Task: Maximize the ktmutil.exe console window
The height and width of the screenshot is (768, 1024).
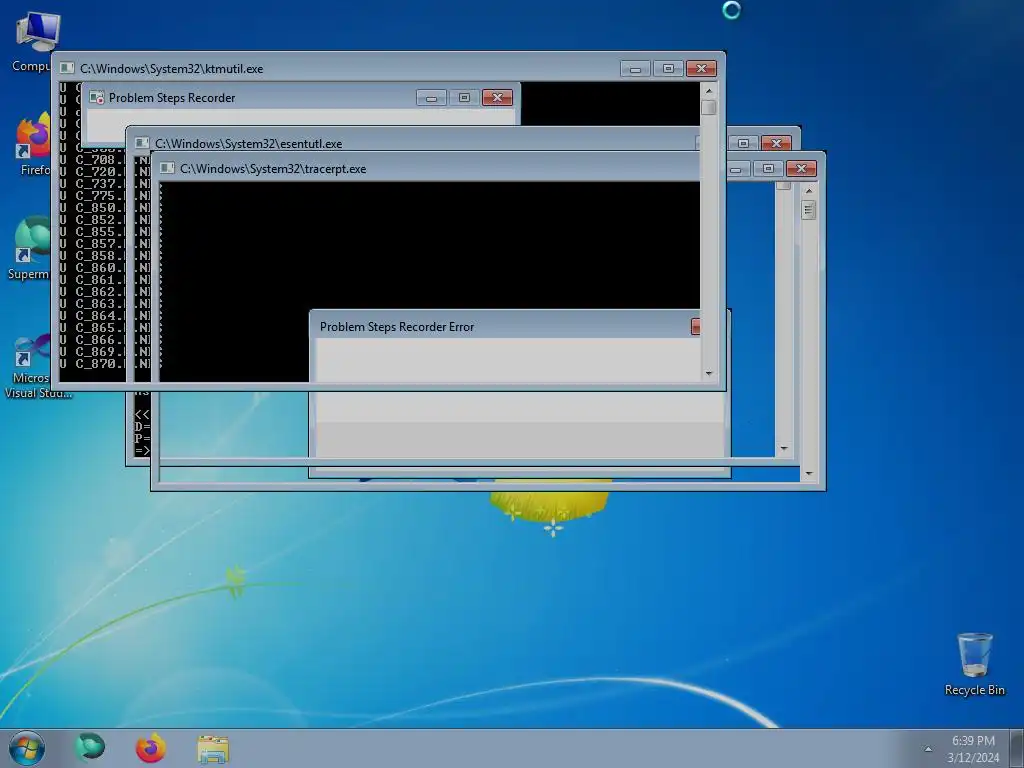Action: tap(667, 69)
